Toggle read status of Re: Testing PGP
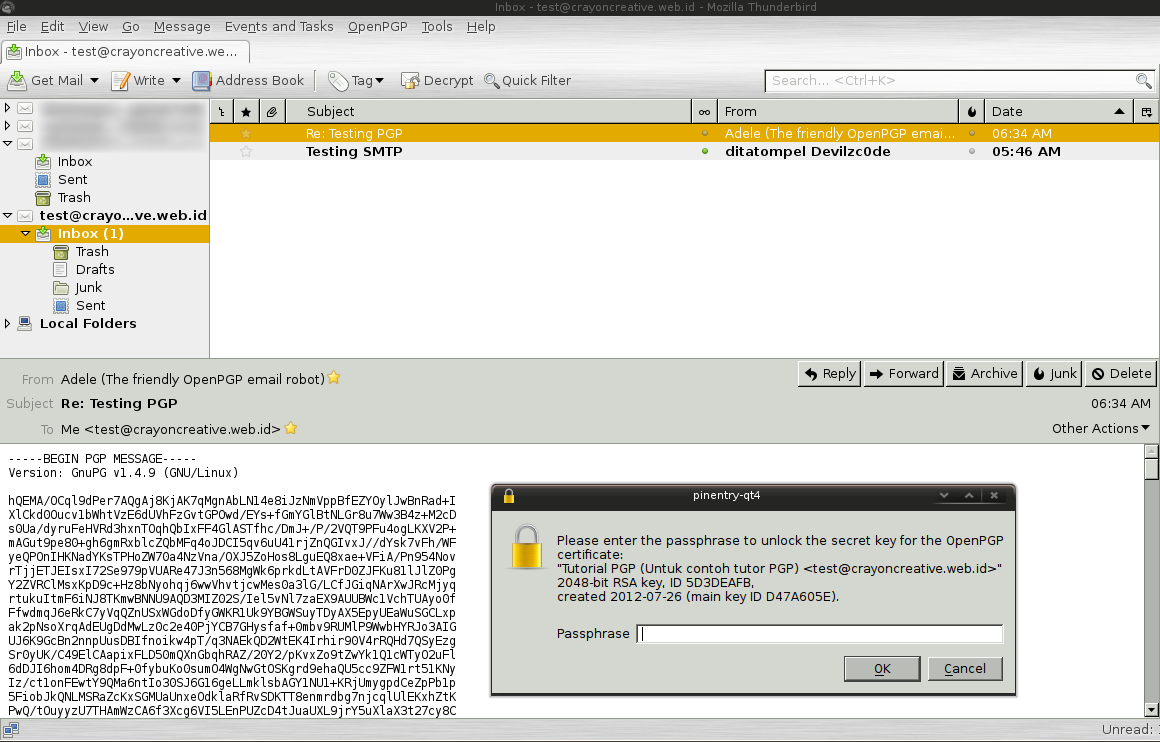Viewport: 1160px width, 742px height. click(705, 134)
